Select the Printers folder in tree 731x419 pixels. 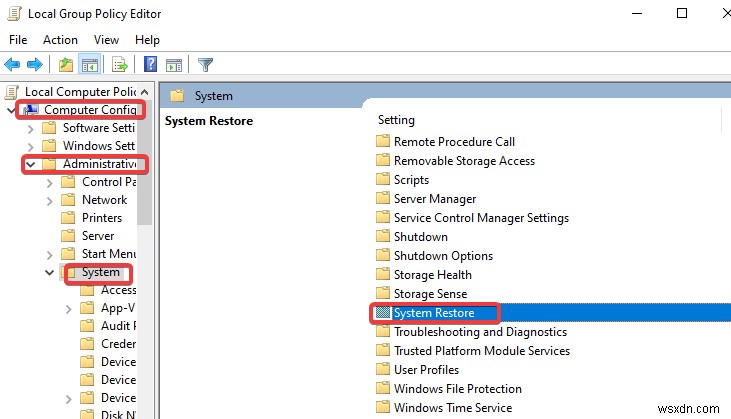click(x=102, y=218)
